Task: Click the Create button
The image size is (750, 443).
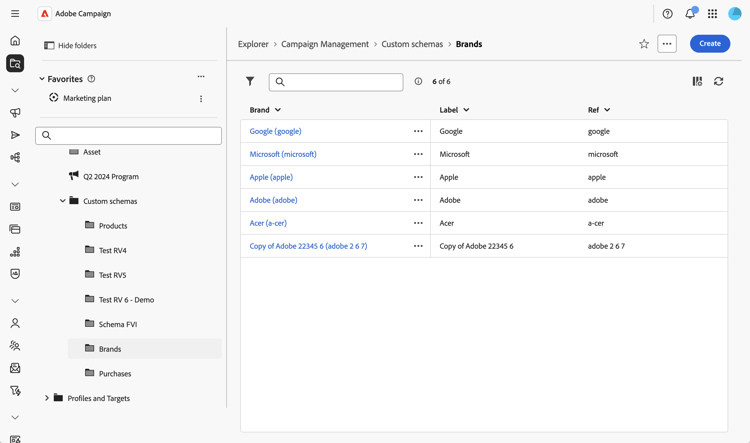Action: point(710,44)
